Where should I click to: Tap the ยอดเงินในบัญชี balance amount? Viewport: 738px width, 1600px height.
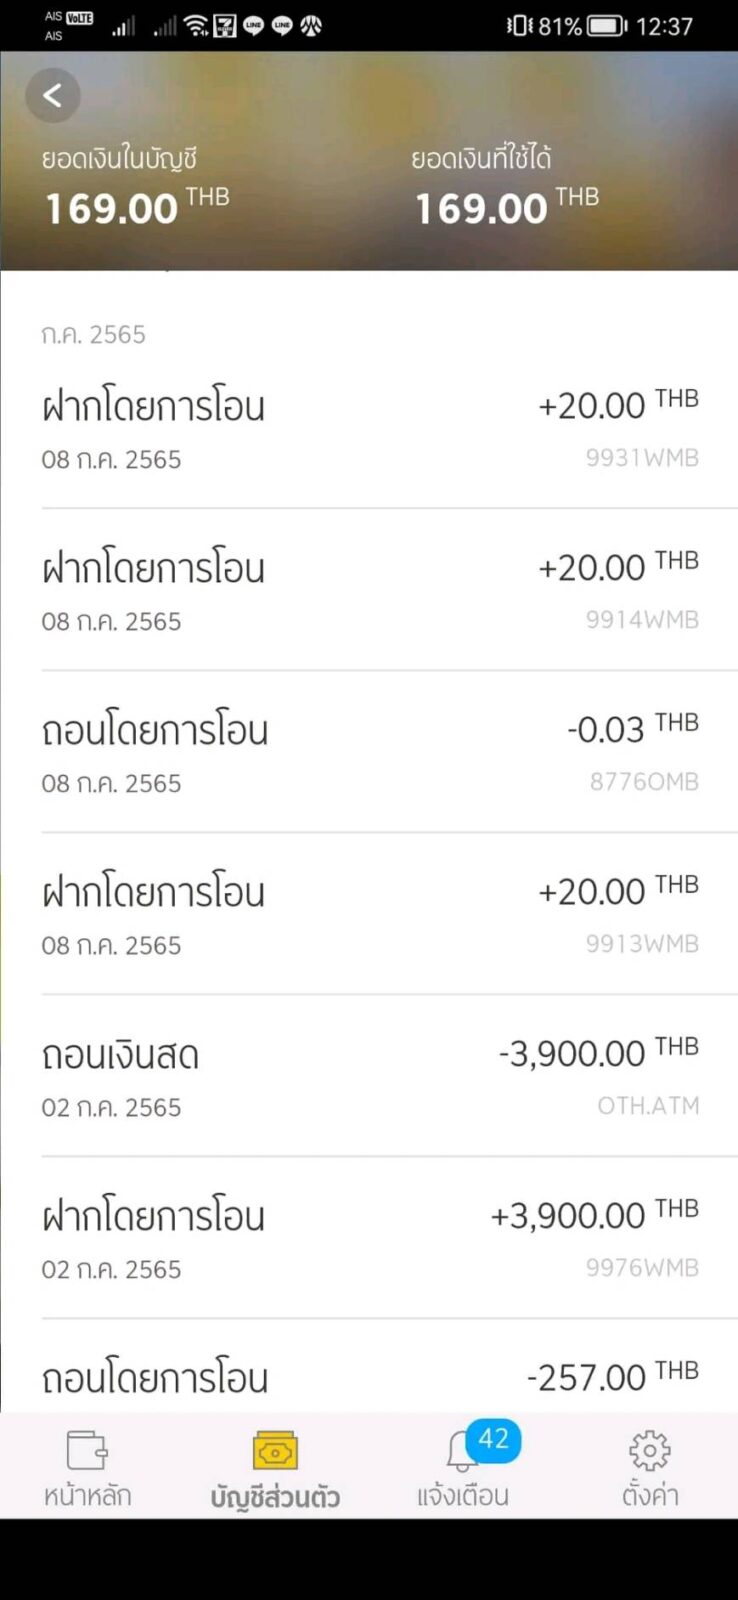tap(112, 208)
